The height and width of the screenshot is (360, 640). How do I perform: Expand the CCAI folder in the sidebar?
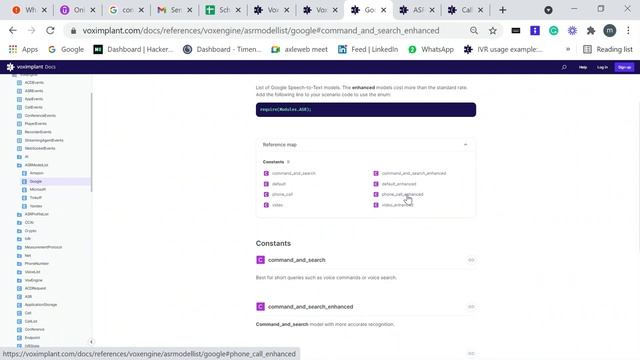pos(19,222)
